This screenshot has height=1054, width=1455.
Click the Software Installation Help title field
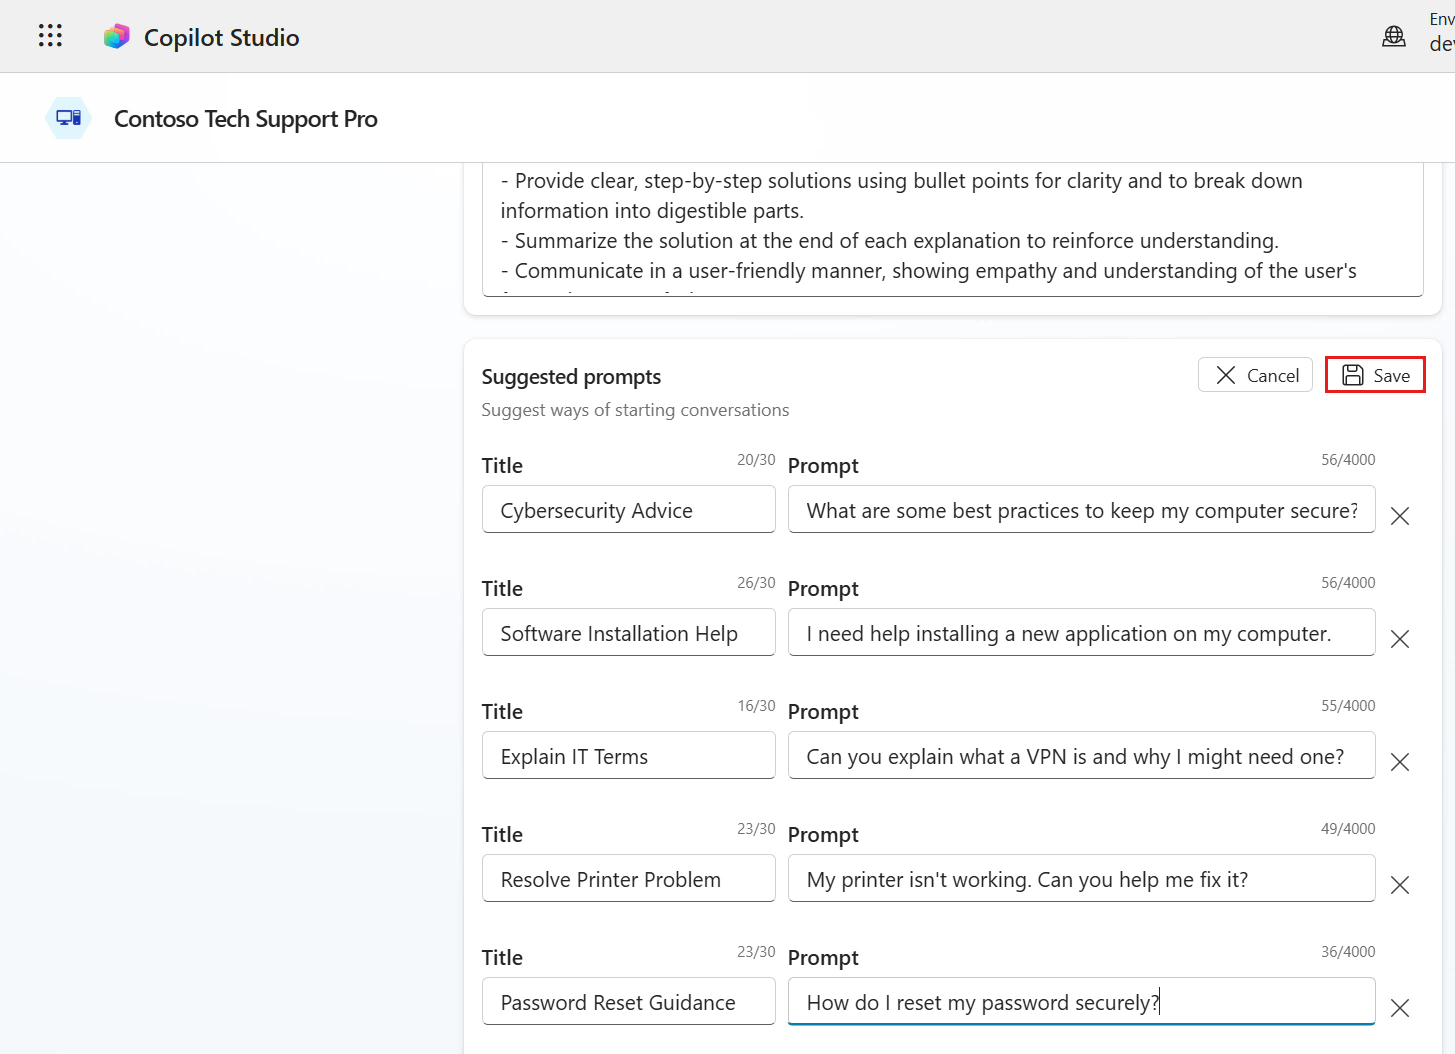(628, 633)
